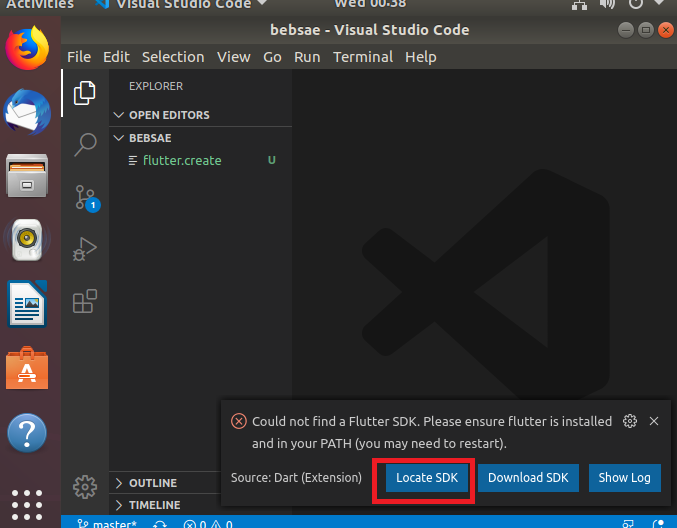
Task: Click the Source: Dart (Extension) text
Action: click(296, 477)
